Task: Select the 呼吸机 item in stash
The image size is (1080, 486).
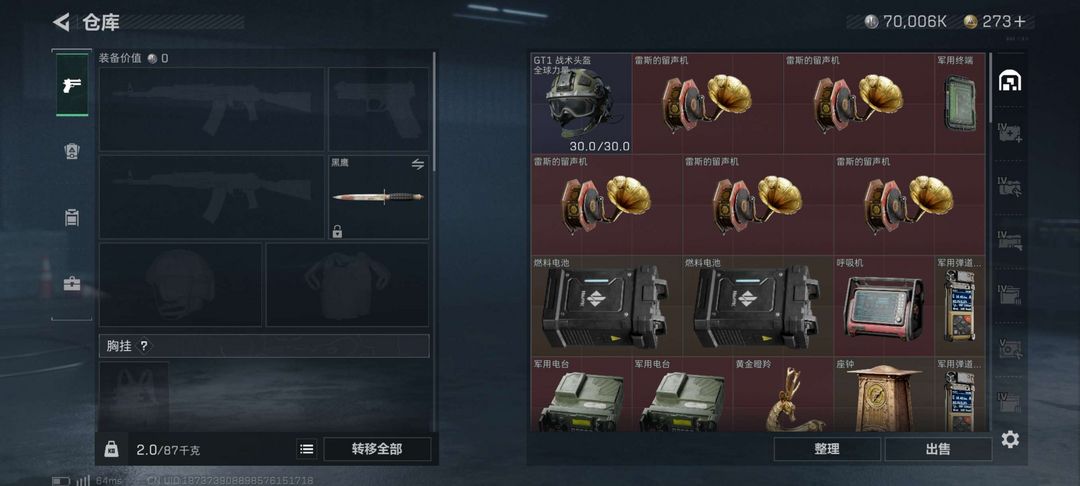Action: tap(884, 306)
